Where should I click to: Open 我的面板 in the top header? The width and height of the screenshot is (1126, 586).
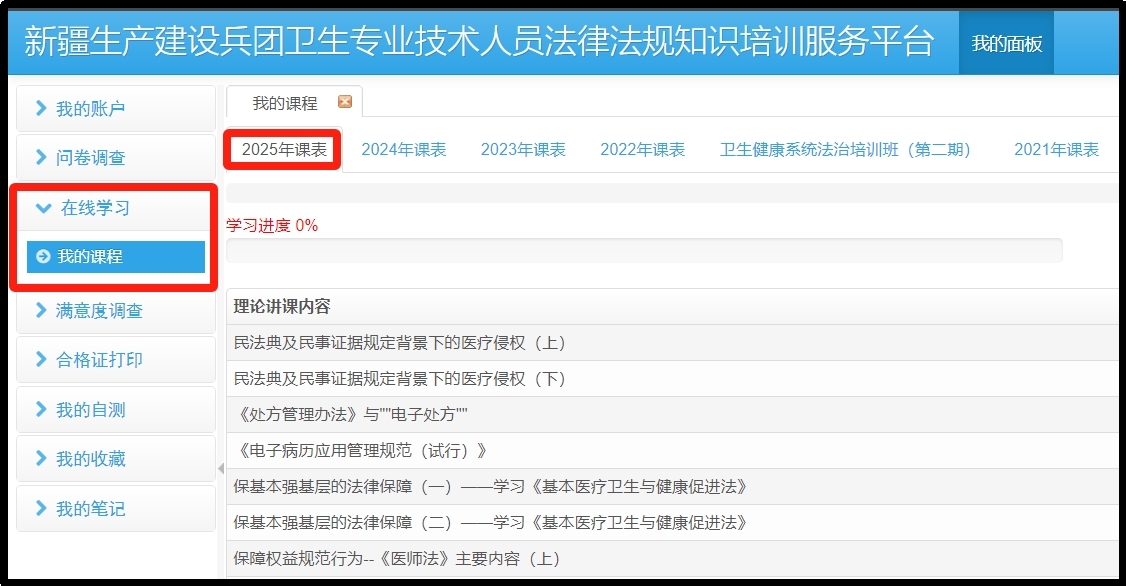1006,43
